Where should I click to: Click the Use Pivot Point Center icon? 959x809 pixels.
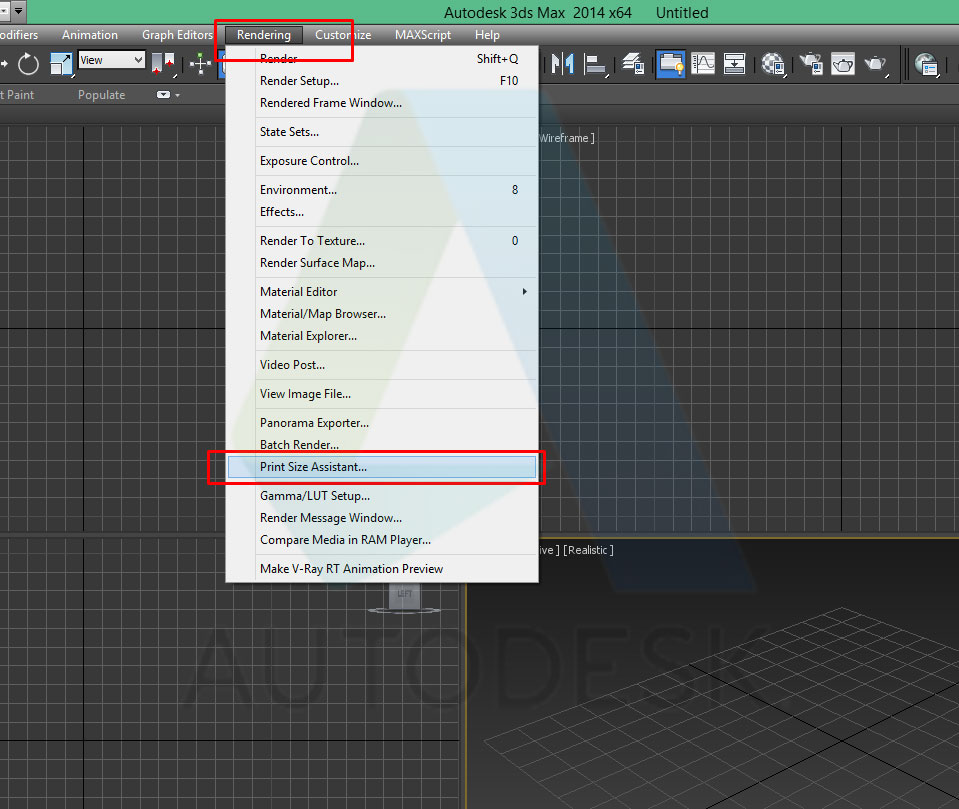click(163, 64)
